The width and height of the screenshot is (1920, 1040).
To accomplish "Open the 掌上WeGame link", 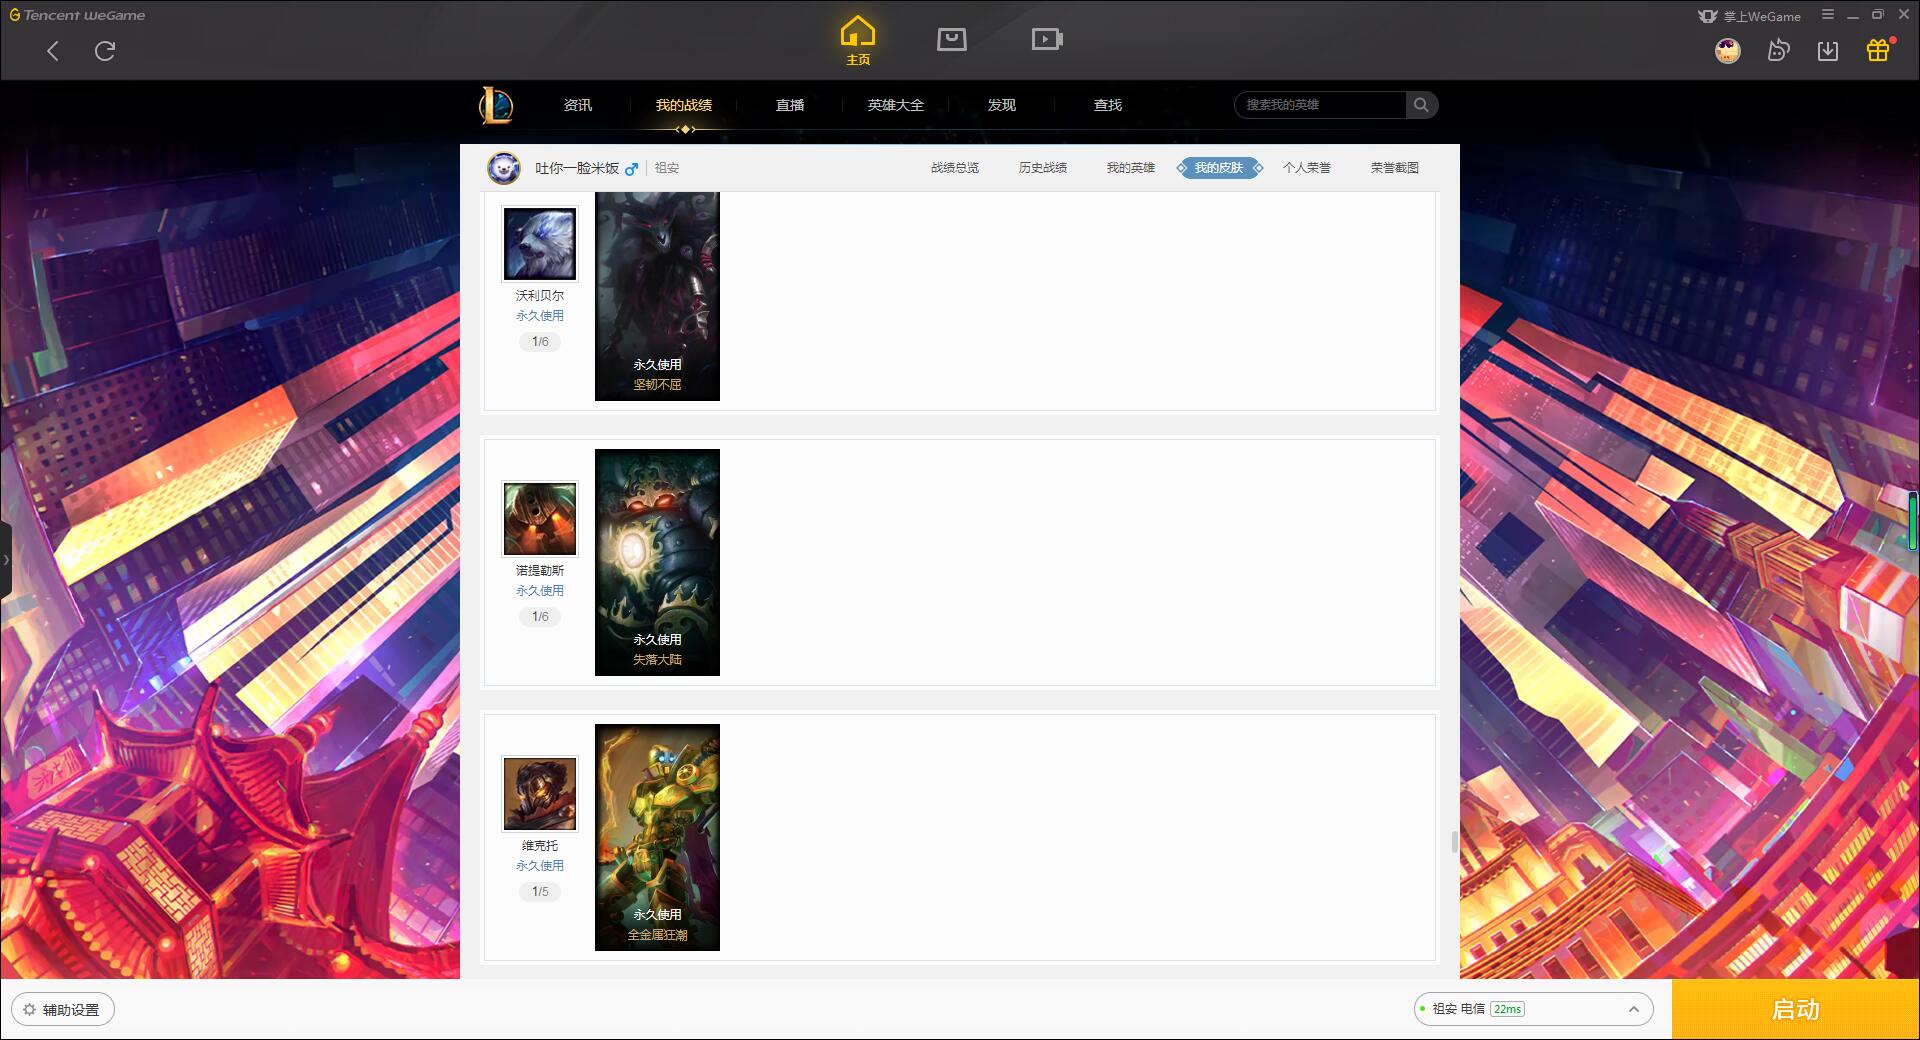I will 1750,16.
